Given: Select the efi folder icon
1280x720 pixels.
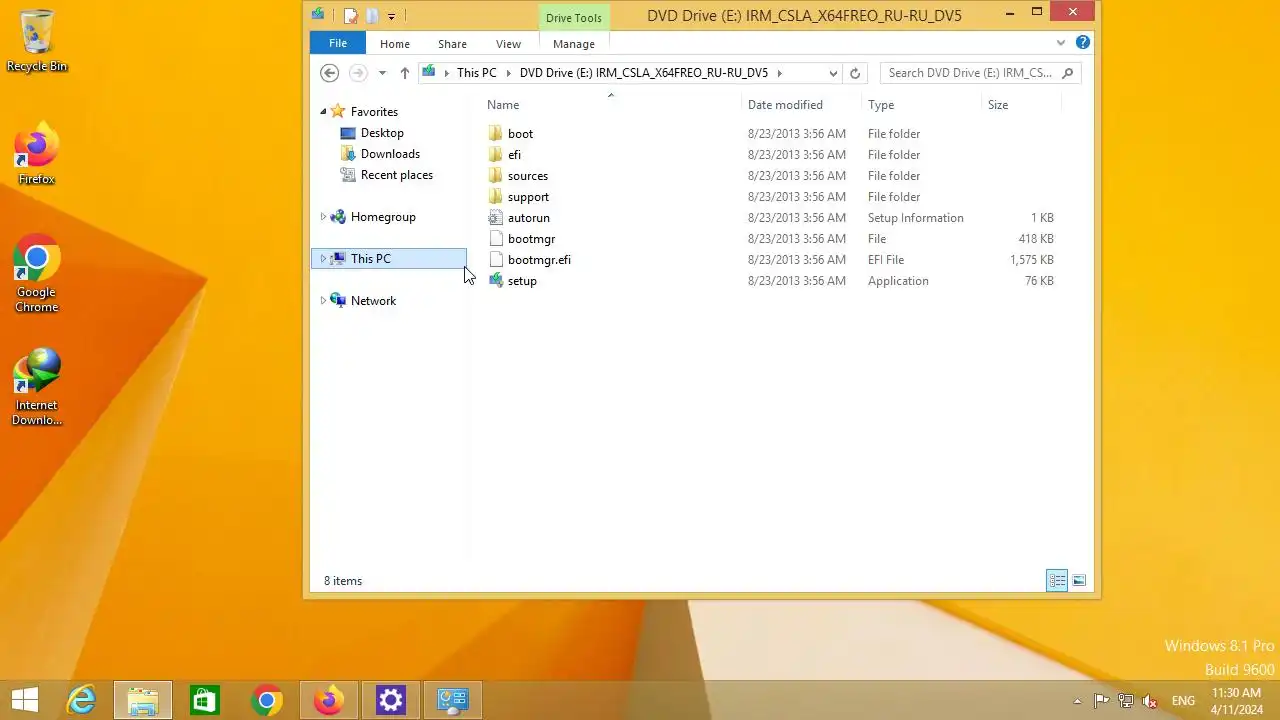Looking at the screenshot, I should (x=496, y=155).
